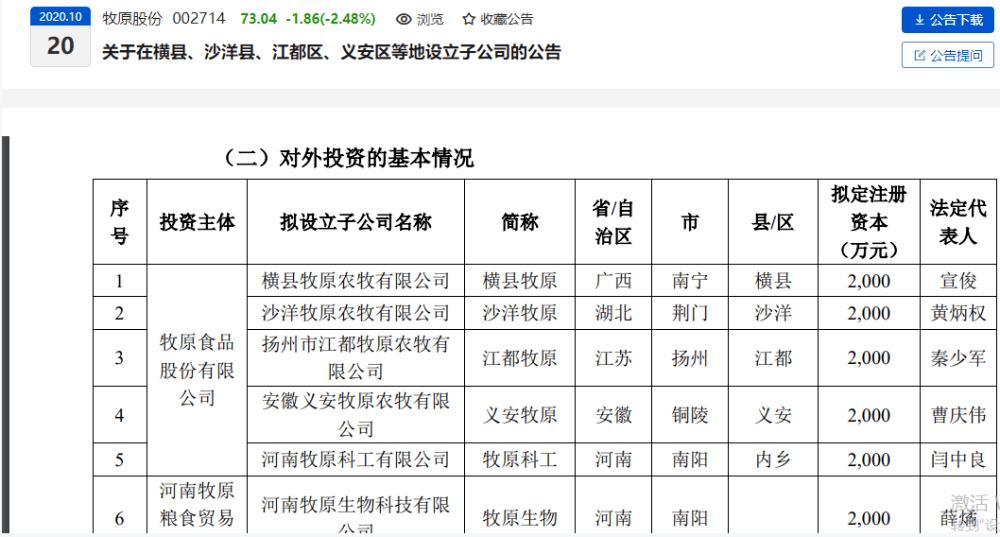Click the 2,000 capital in 横县 row
The image size is (1000, 537).
[869, 281]
